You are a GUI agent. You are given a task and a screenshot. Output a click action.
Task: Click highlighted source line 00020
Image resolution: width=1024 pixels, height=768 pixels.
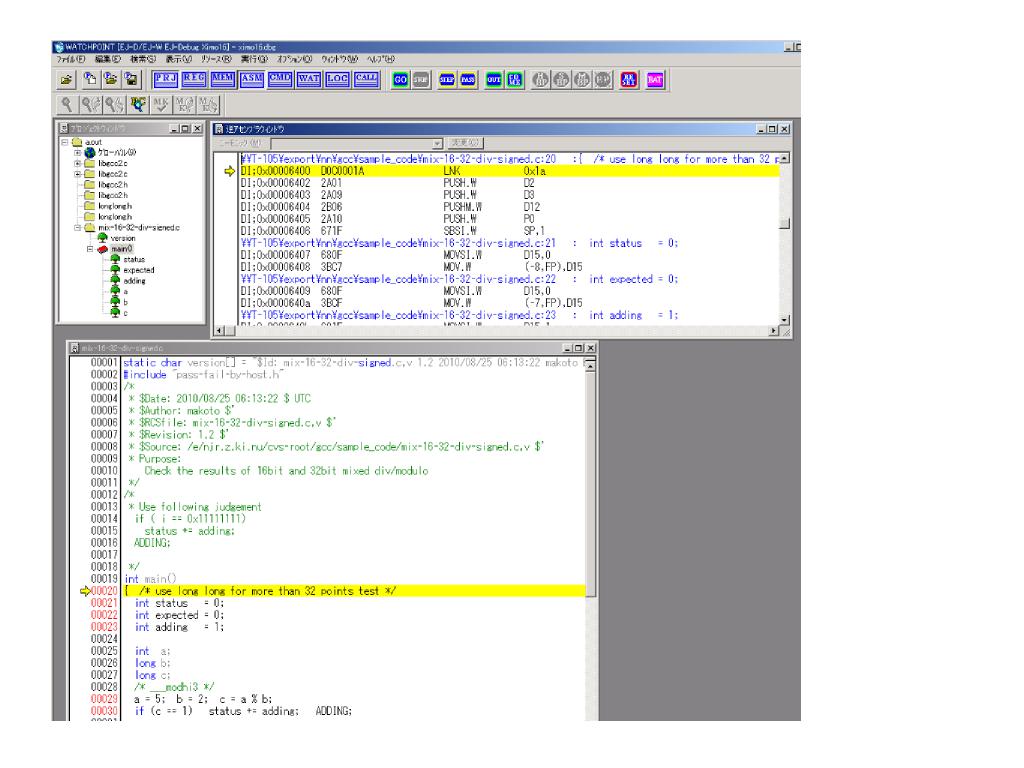click(353, 591)
